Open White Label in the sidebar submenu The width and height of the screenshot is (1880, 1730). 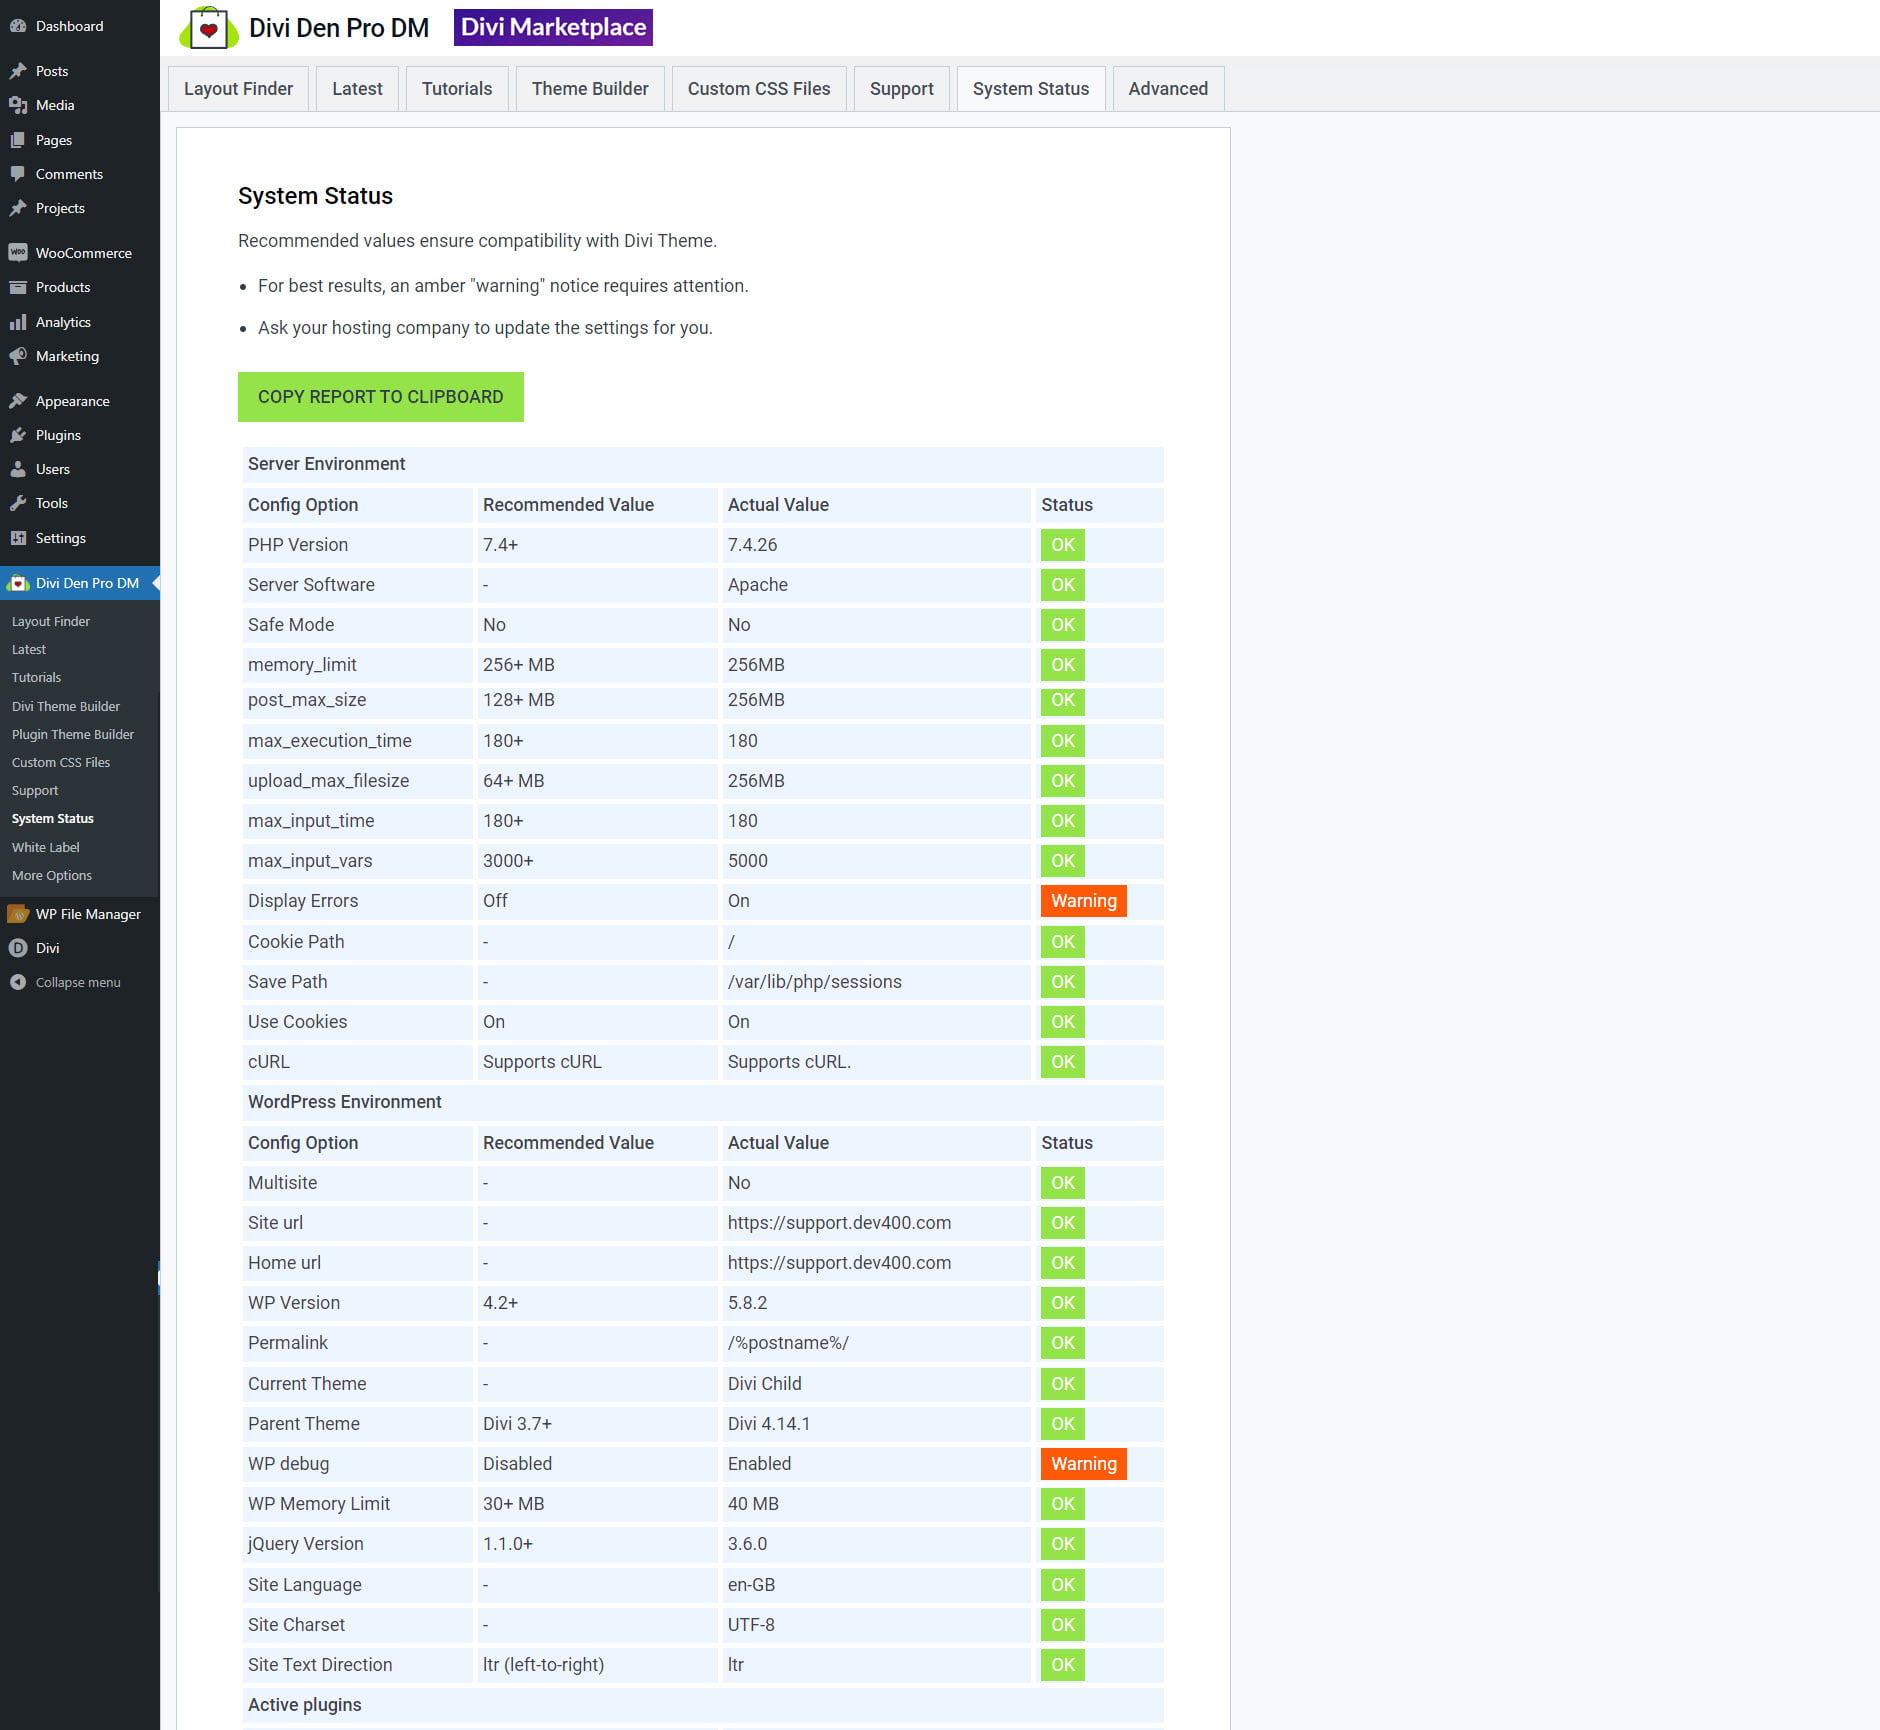click(46, 847)
